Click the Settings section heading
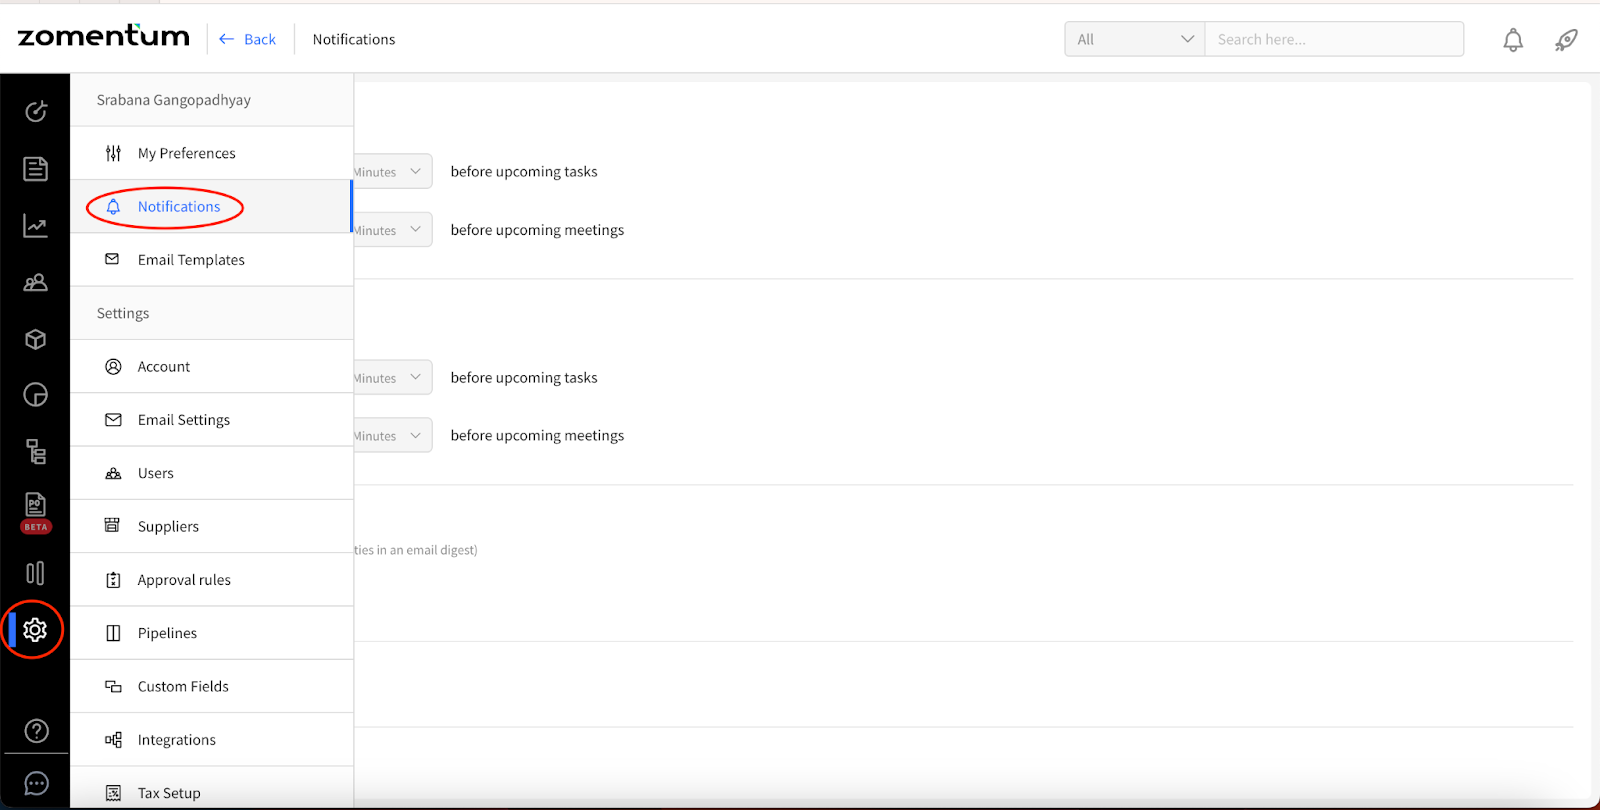Screen dimensions: 1600x810 (123, 313)
